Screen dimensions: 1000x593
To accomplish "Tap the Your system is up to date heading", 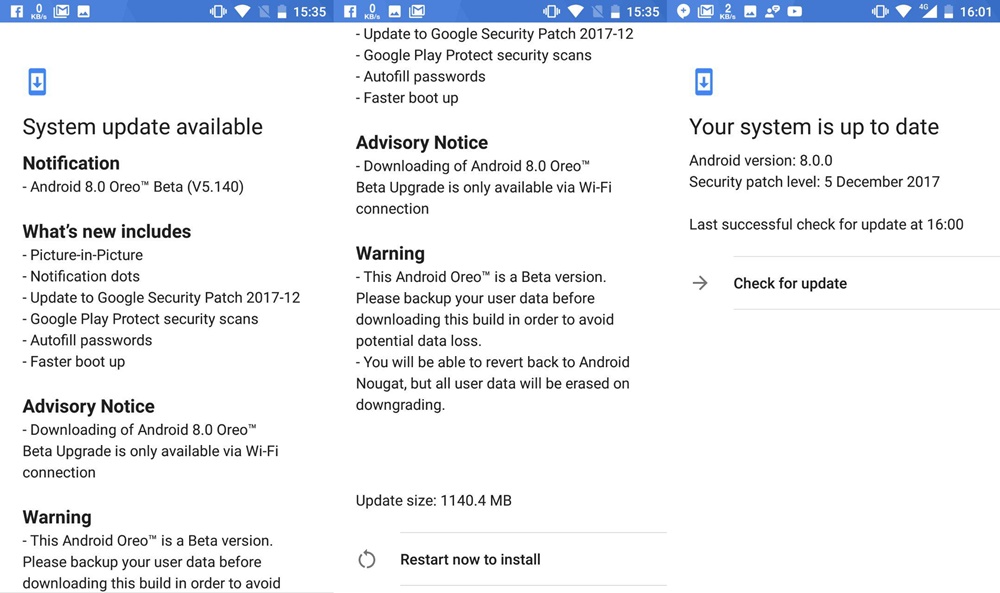I will (x=814, y=127).
